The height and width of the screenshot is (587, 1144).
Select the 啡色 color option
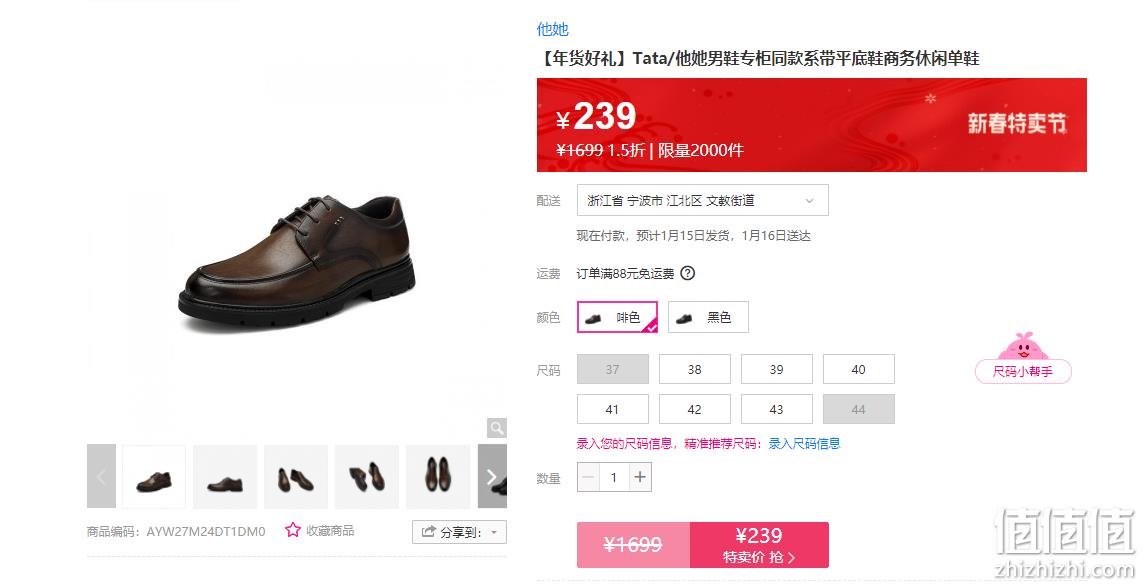[x=617, y=317]
